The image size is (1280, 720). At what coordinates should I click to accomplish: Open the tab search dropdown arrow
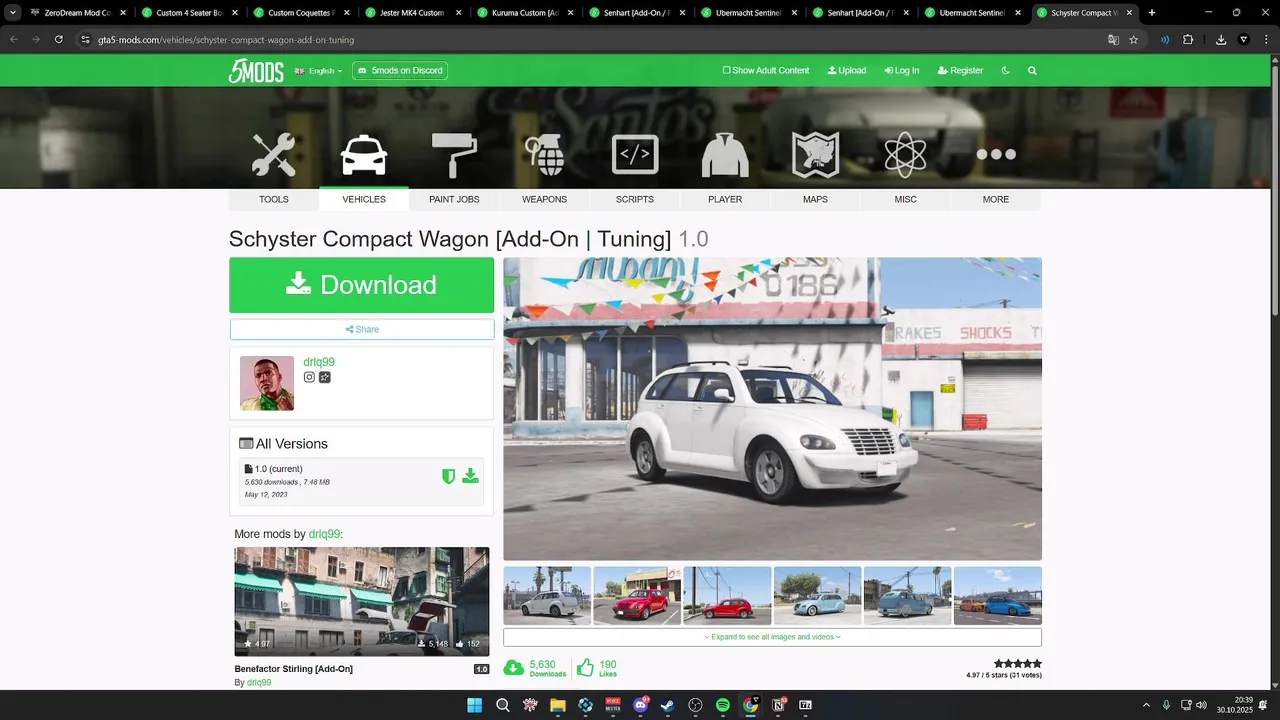coord(12,13)
